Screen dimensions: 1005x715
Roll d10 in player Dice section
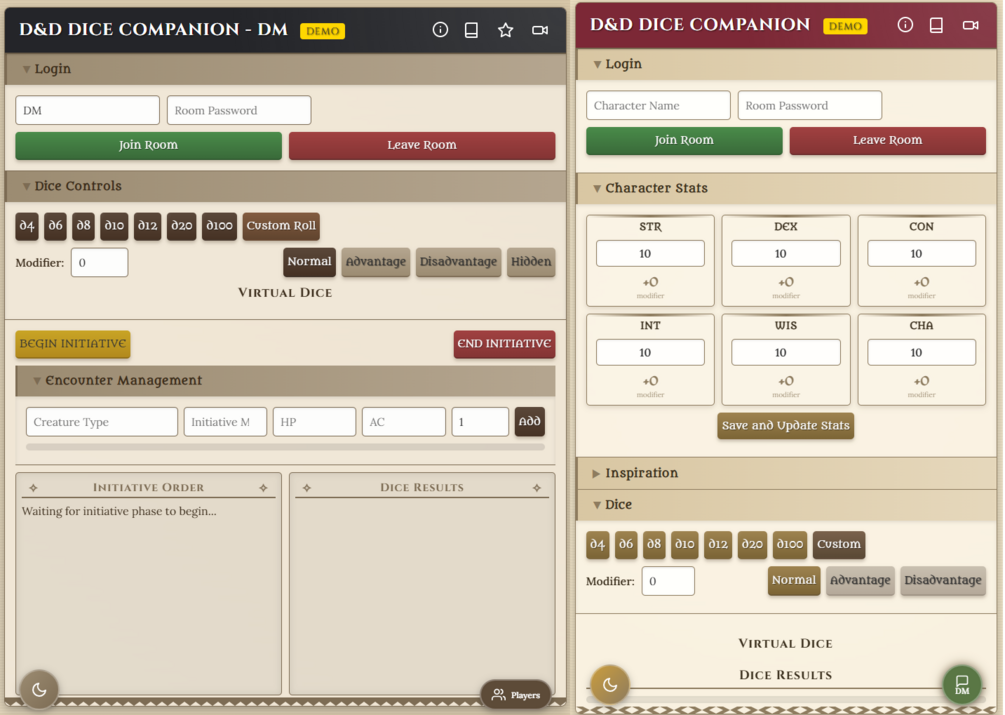tap(685, 545)
